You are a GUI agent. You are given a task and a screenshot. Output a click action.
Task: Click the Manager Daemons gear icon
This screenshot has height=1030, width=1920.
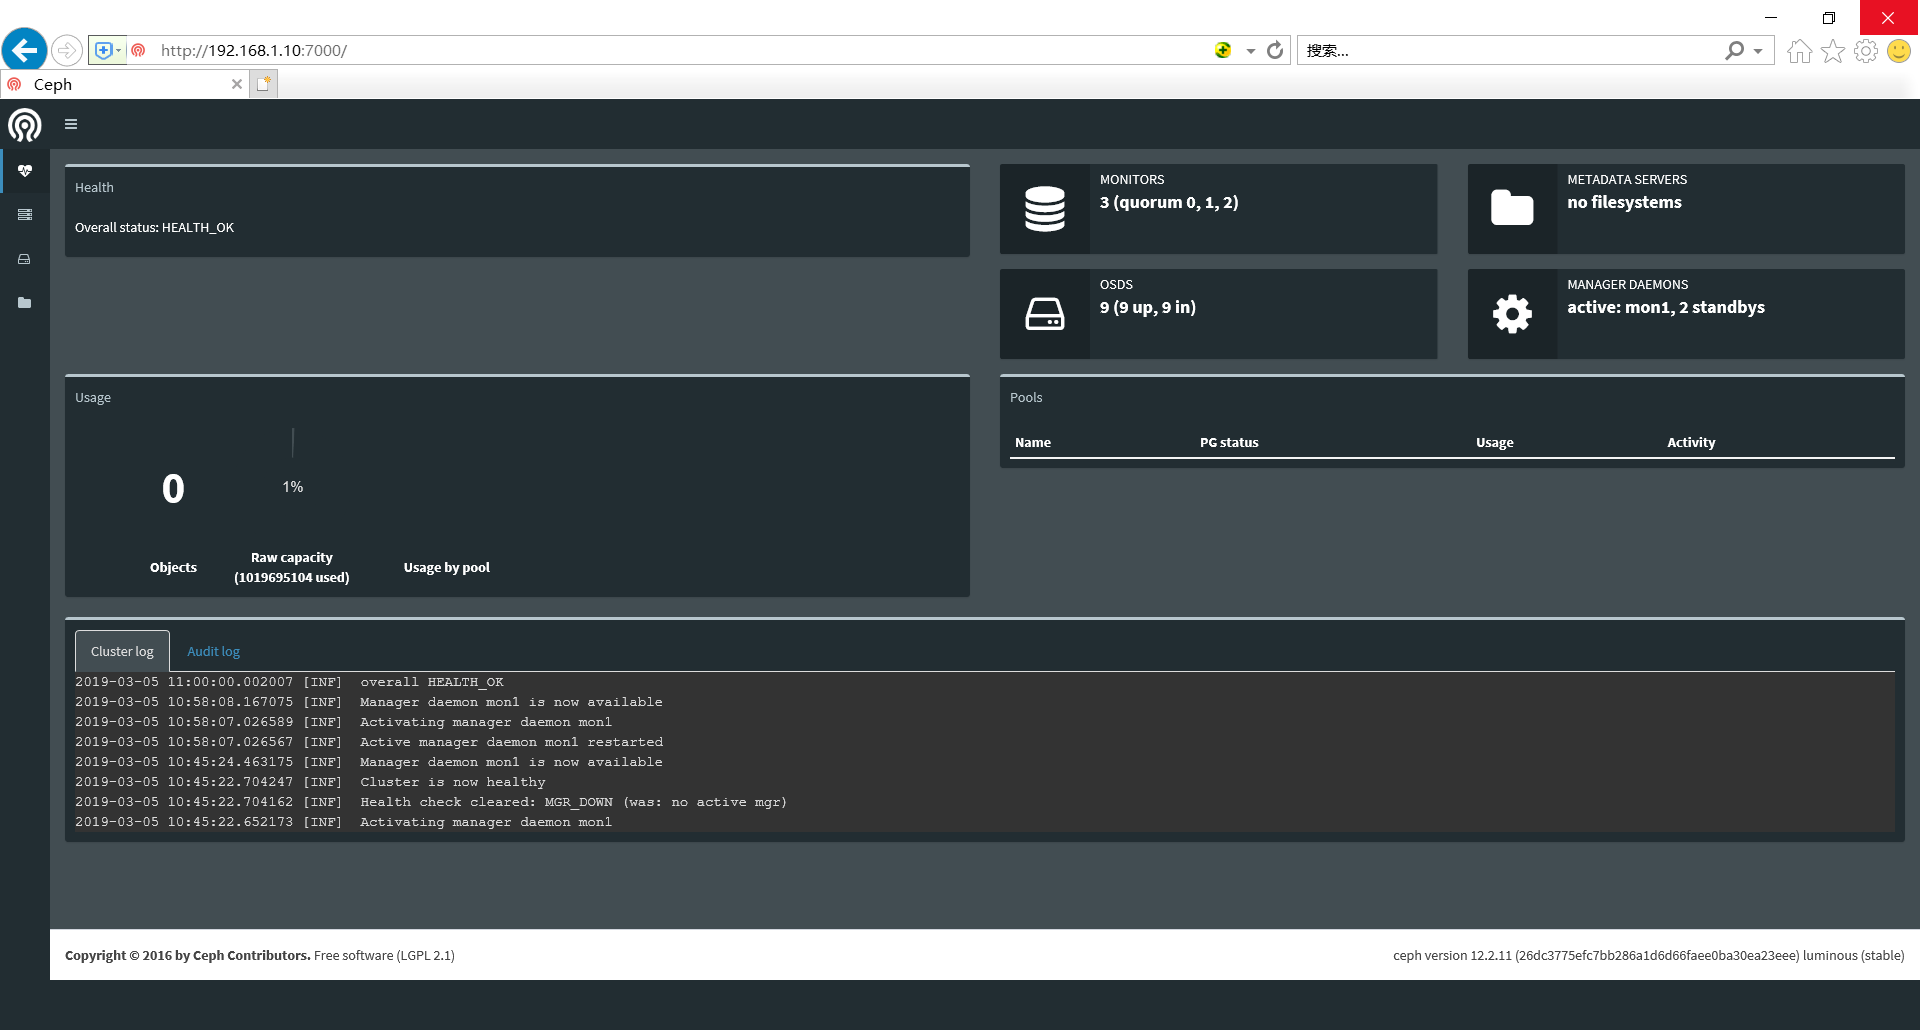(1511, 314)
